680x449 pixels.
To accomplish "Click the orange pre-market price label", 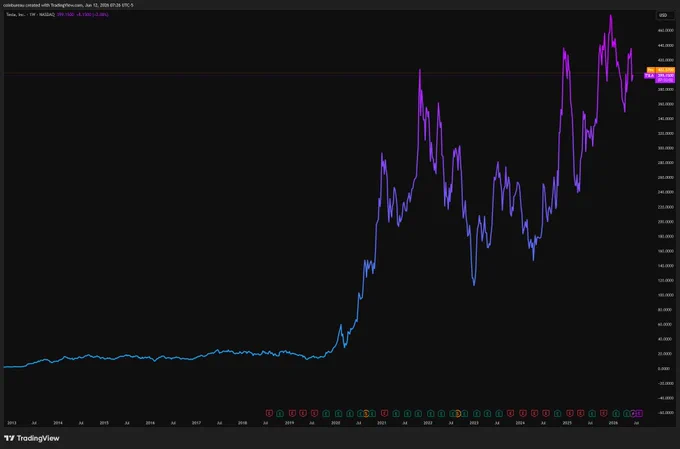I will (x=661, y=70).
